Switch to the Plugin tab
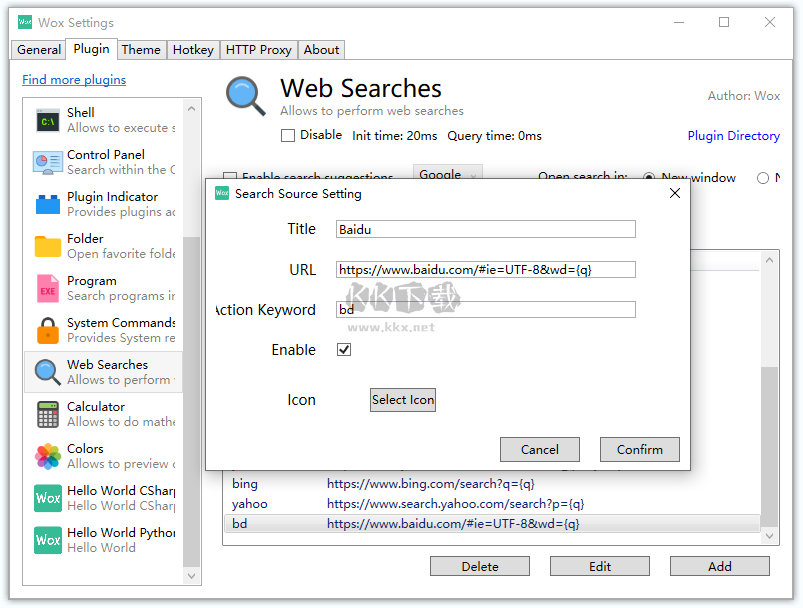The width and height of the screenshot is (803, 608). (x=92, y=49)
